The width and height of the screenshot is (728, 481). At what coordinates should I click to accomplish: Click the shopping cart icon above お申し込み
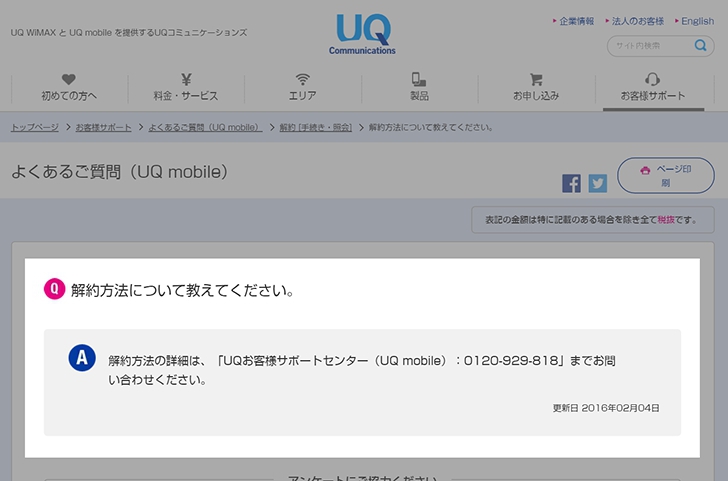point(536,79)
